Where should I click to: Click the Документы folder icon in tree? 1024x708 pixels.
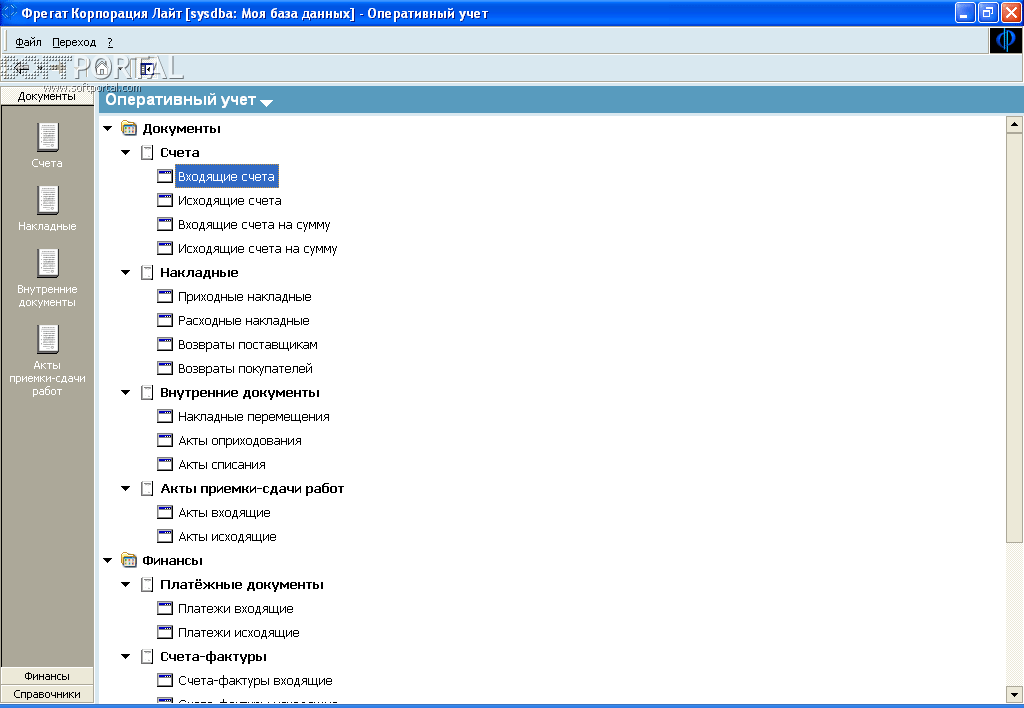point(129,128)
